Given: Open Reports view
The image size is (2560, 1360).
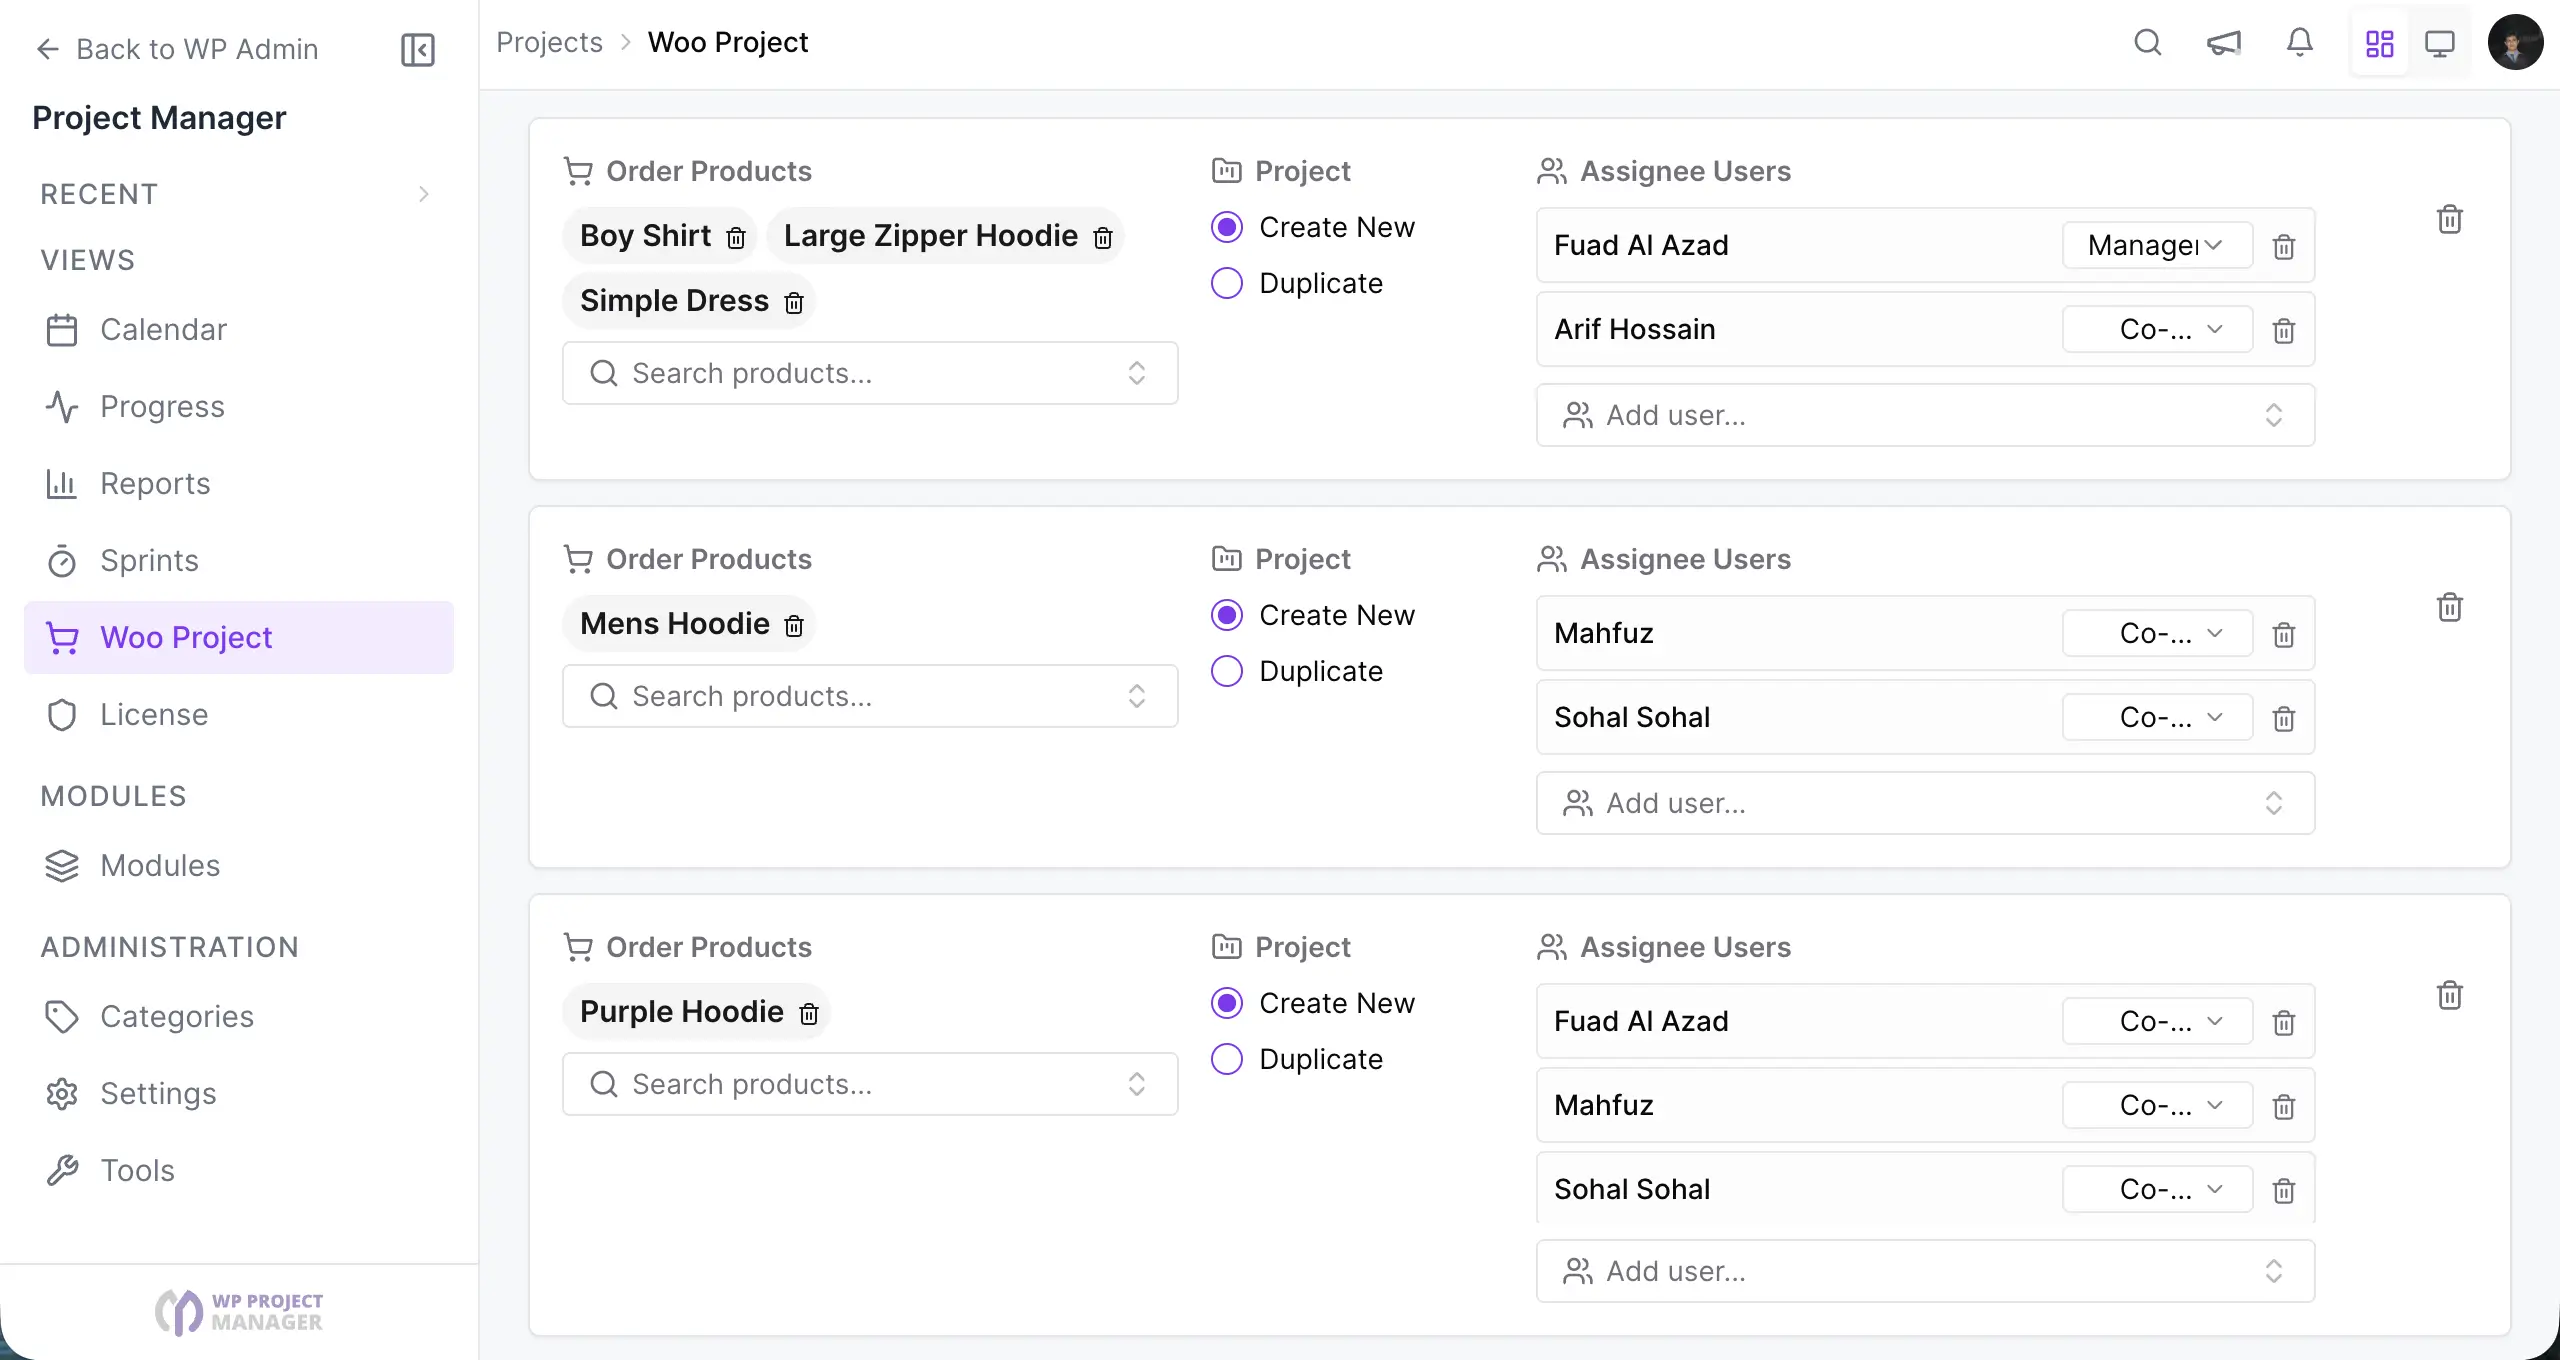Looking at the screenshot, I should point(238,484).
